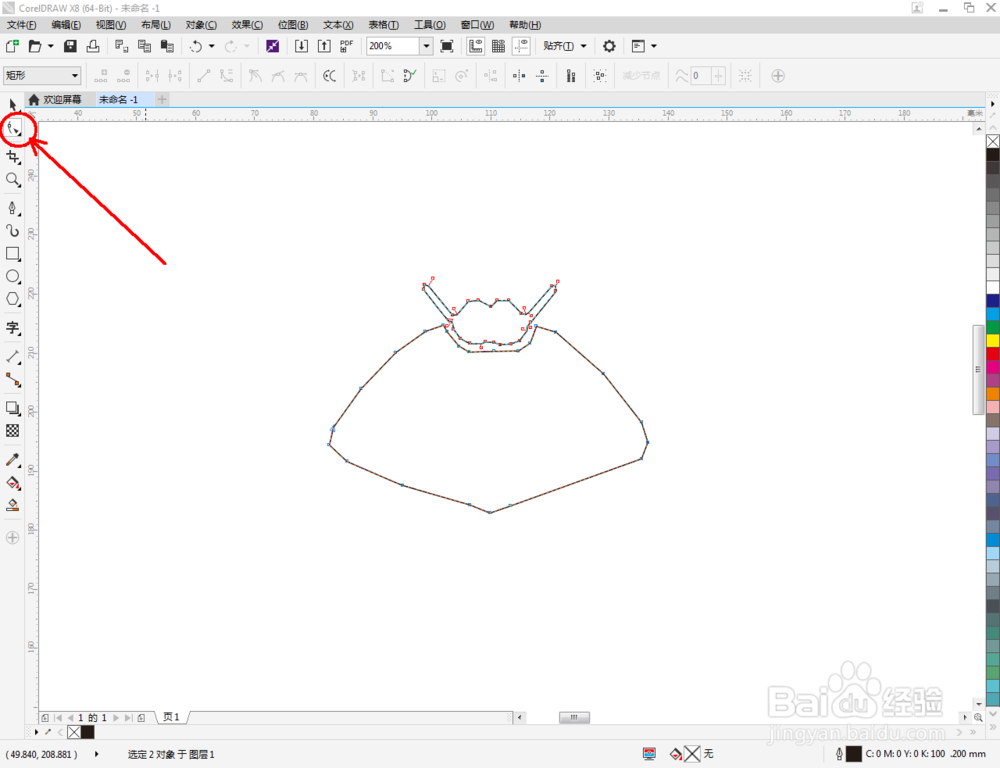
Task: Select the Smart Fill tool
Action: (x=13, y=505)
